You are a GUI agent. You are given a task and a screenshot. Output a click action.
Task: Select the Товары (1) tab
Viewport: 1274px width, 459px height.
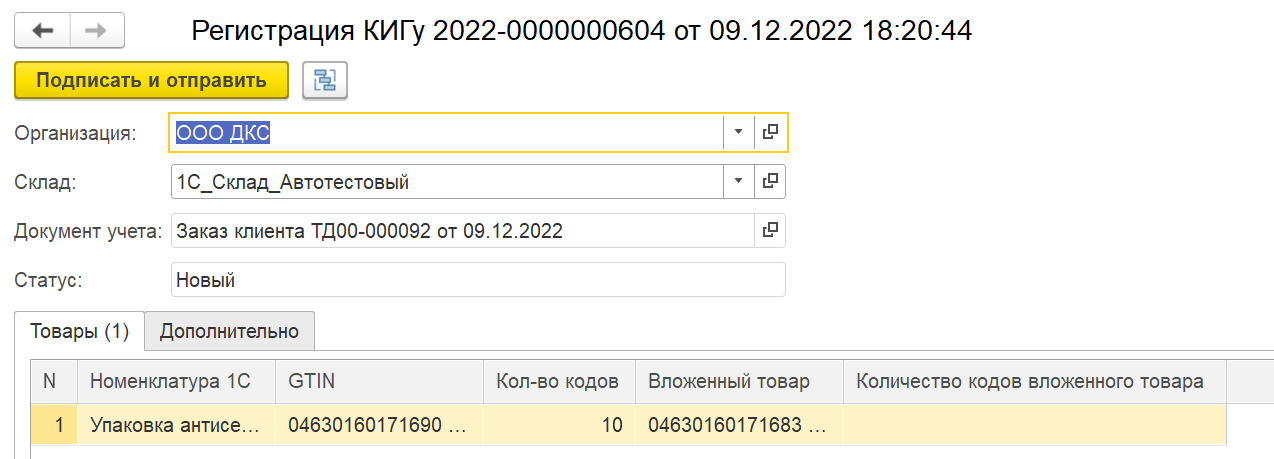point(80,331)
